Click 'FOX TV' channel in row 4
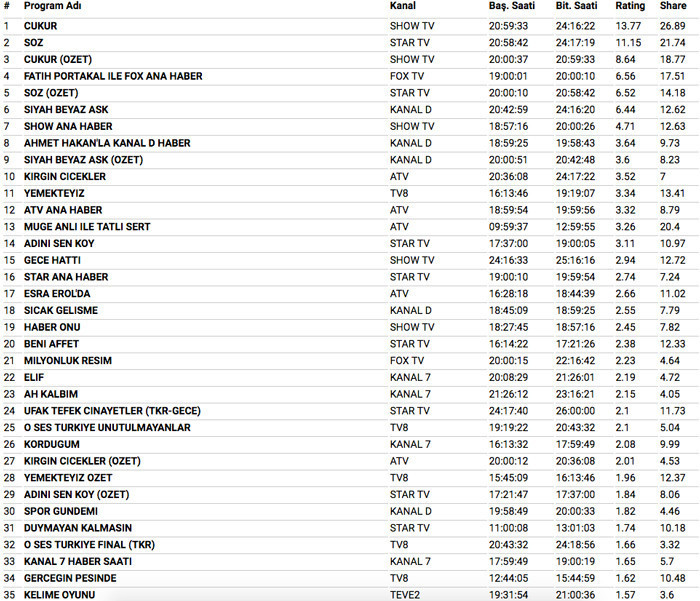The width and height of the screenshot is (700, 601). [x=407, y=76]
